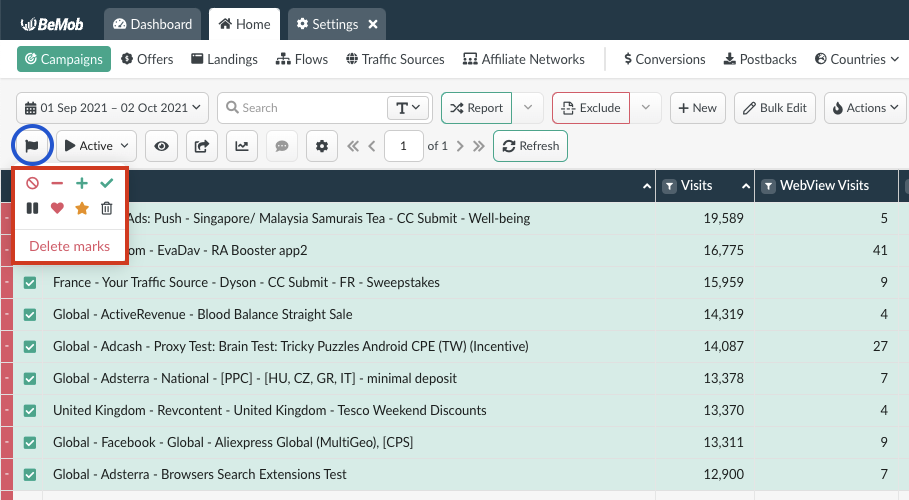The image size is (909, 500).
Task: Open column settings gear button
Action: [322, 146]
